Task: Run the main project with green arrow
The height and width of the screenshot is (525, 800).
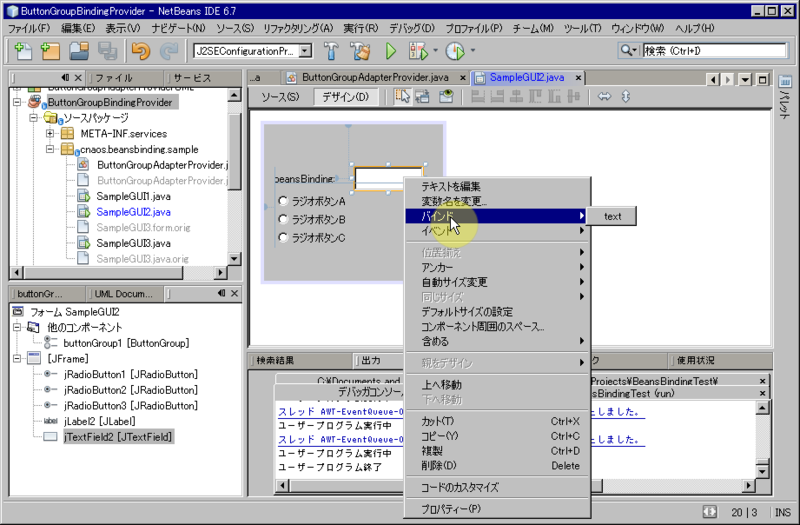Action: click(x=391, y=51)
